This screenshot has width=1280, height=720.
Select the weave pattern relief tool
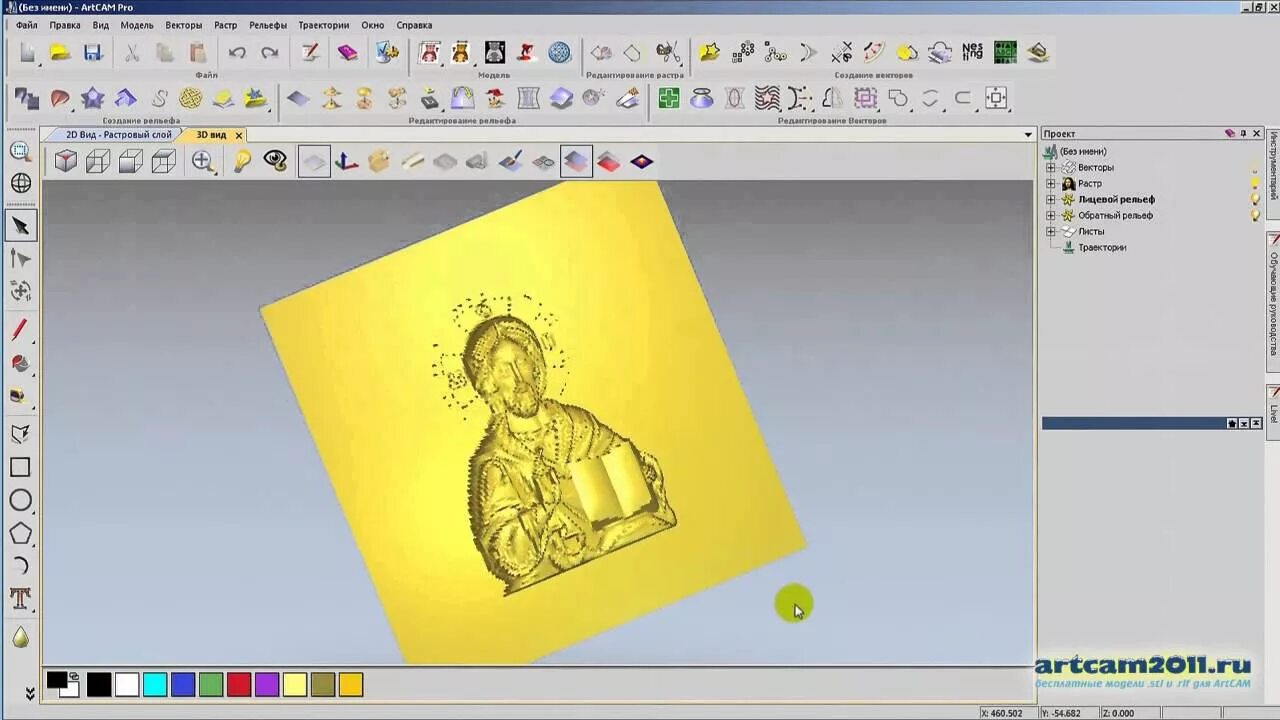click(x=191, y=98)
